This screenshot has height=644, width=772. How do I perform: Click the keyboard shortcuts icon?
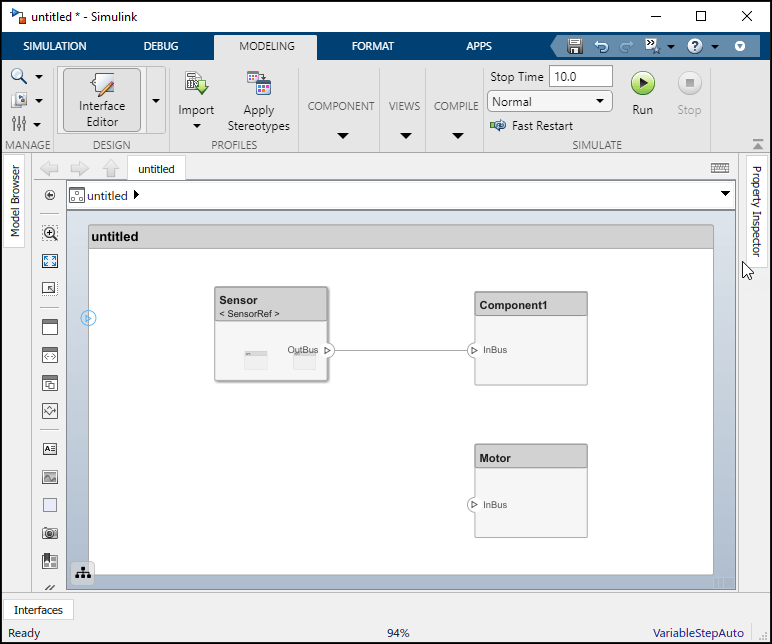tap(720, 168)
